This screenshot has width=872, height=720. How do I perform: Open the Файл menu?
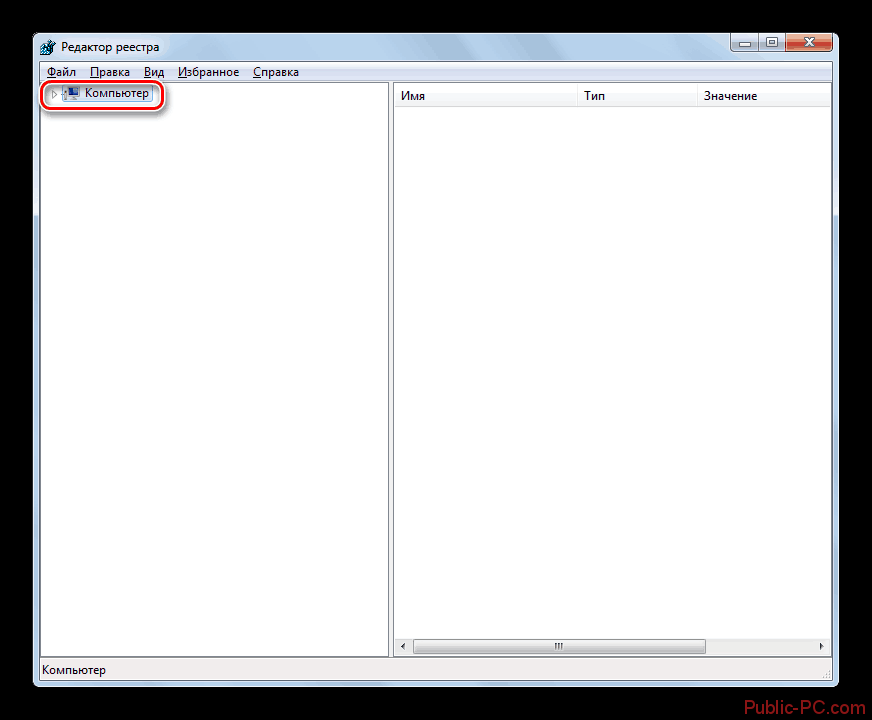pyautogui.click(x=61, y=72)
